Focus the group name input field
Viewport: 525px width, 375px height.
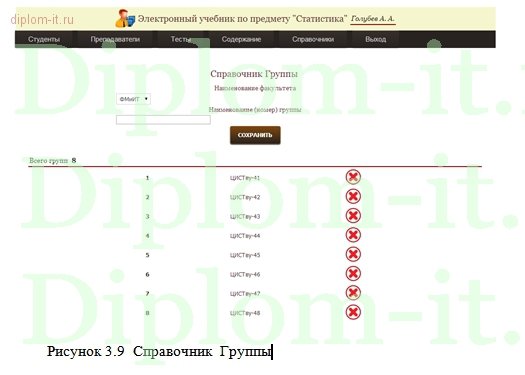coord(163,120)
